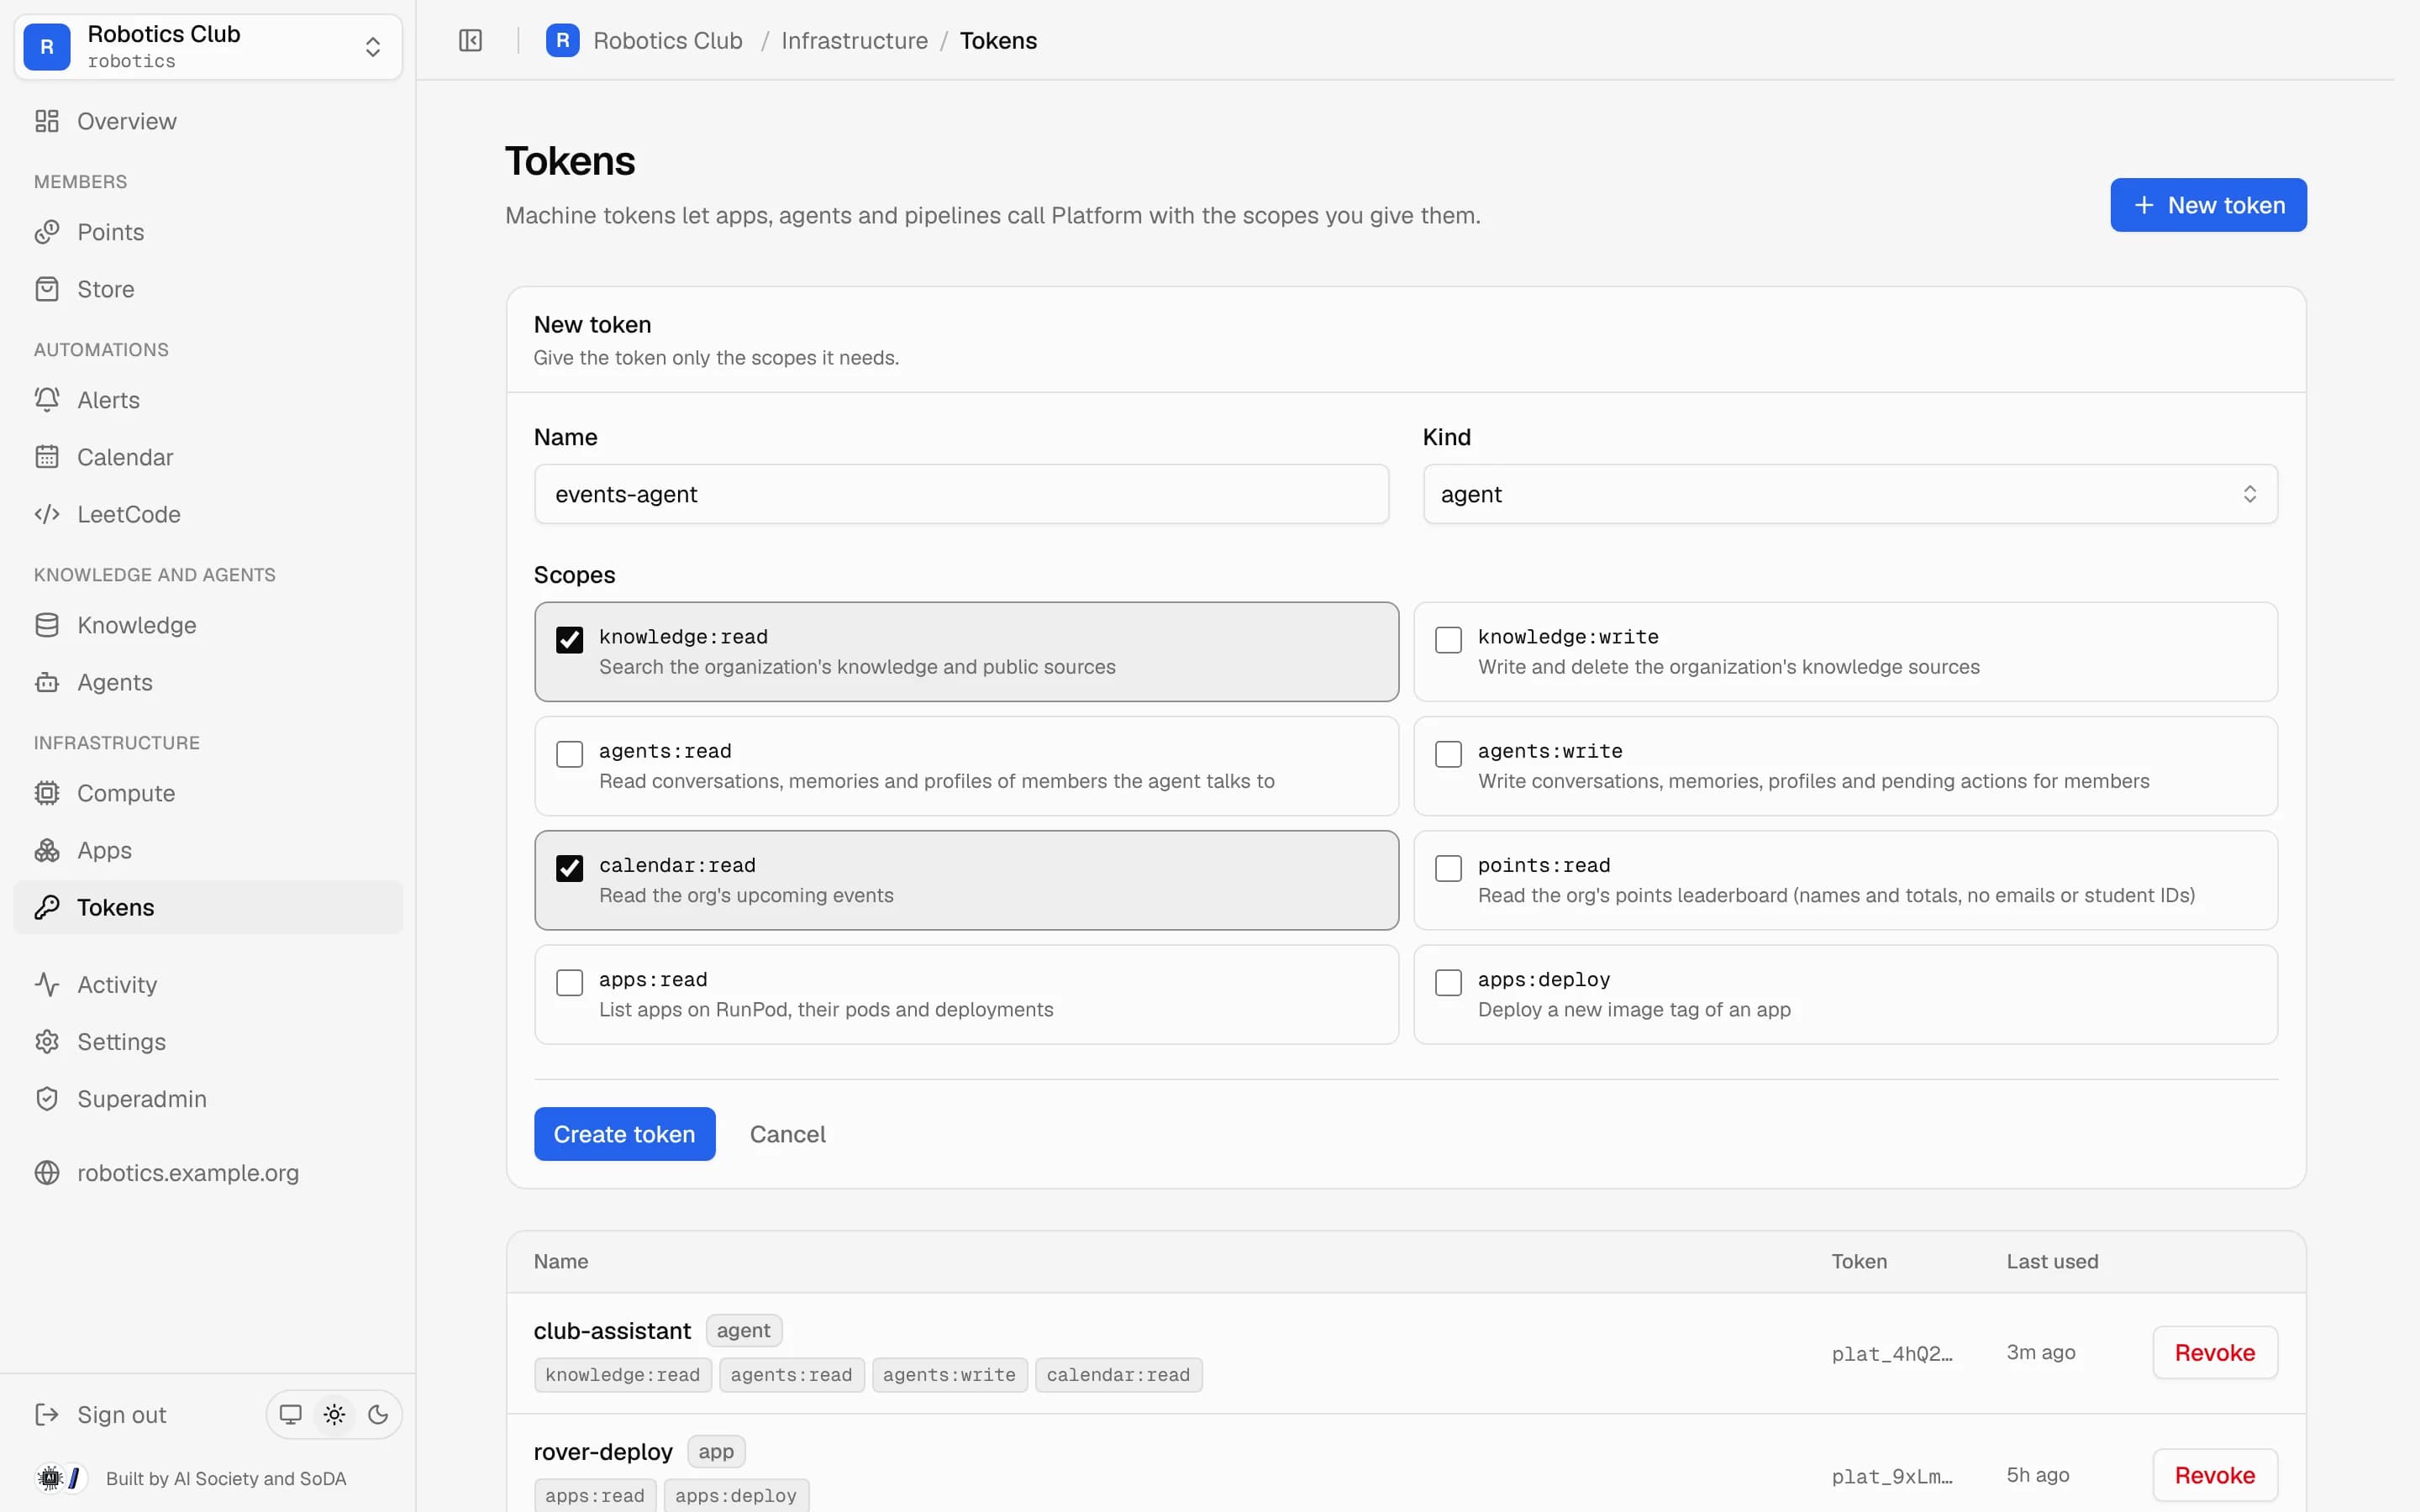
Task: Open the Apps page
Action: (x=208, y=850)
